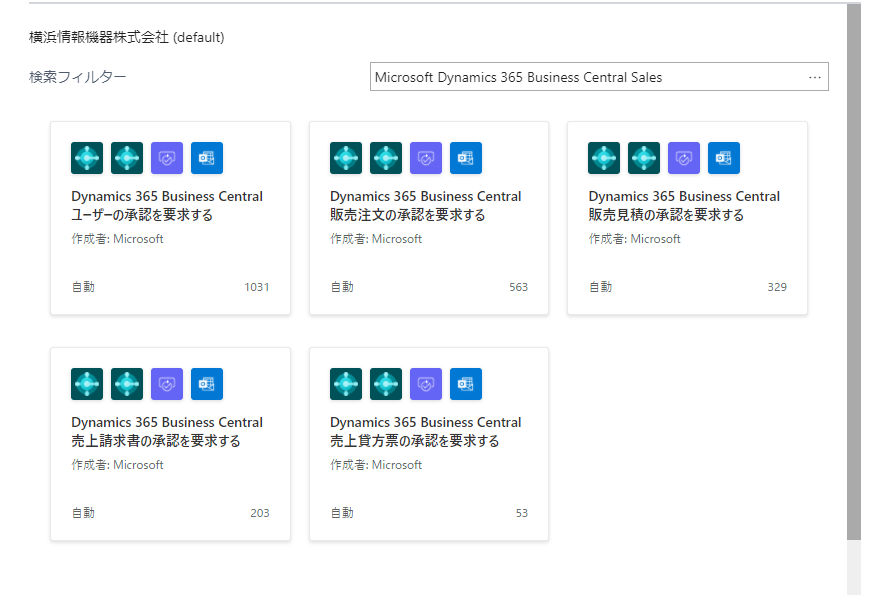Click first Business Central icon on 販売見積 card
Screen dimensions: 879x595
click(604, 158)
